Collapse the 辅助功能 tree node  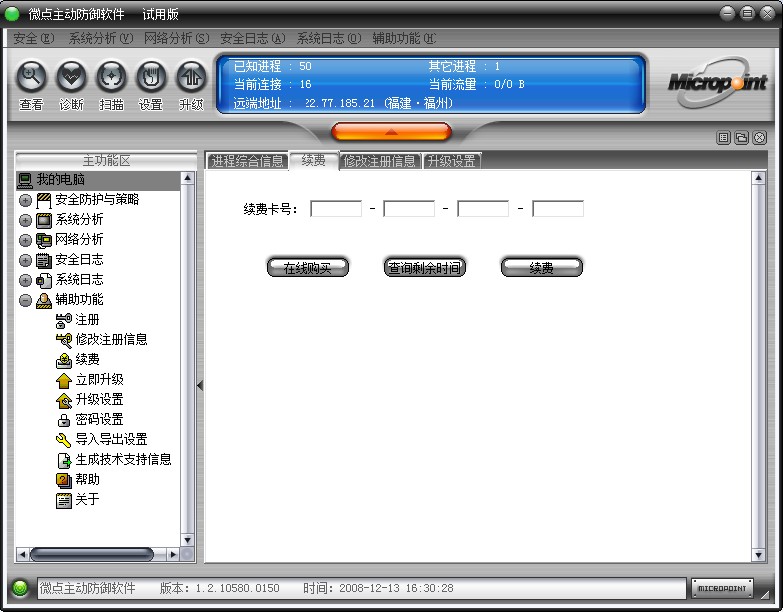tap(25, 301)
